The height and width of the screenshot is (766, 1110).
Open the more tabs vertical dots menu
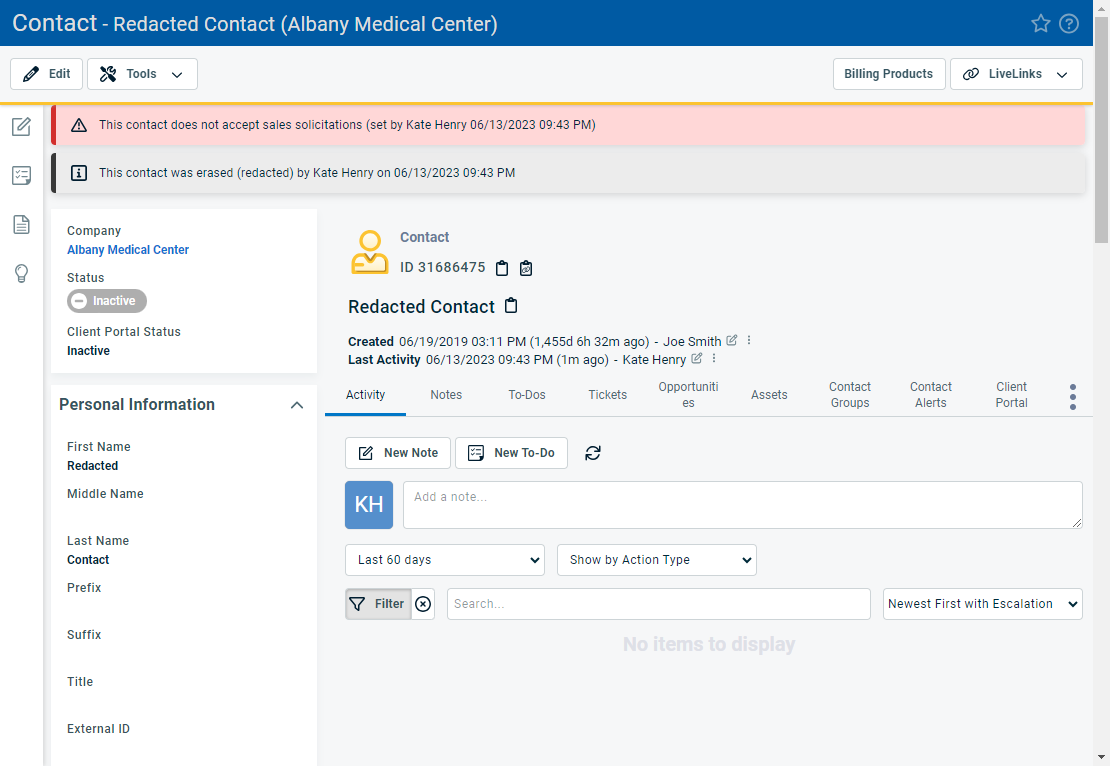1072,397
